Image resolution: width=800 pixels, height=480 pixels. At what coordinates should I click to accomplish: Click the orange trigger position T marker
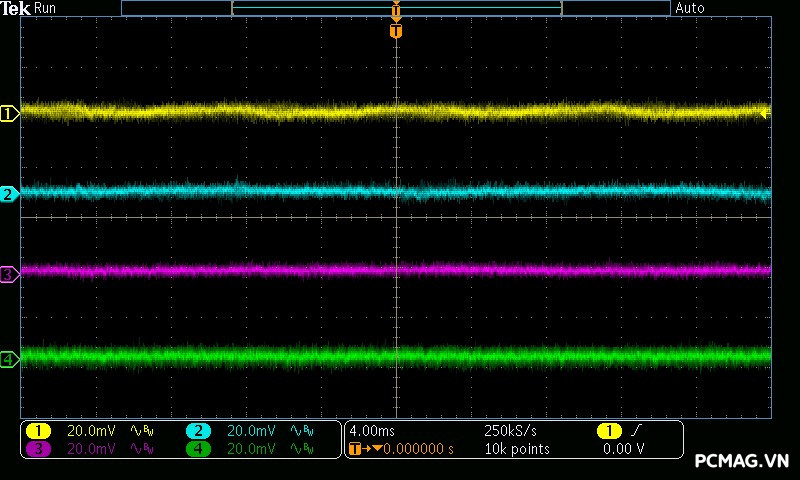tap(396, 31)
